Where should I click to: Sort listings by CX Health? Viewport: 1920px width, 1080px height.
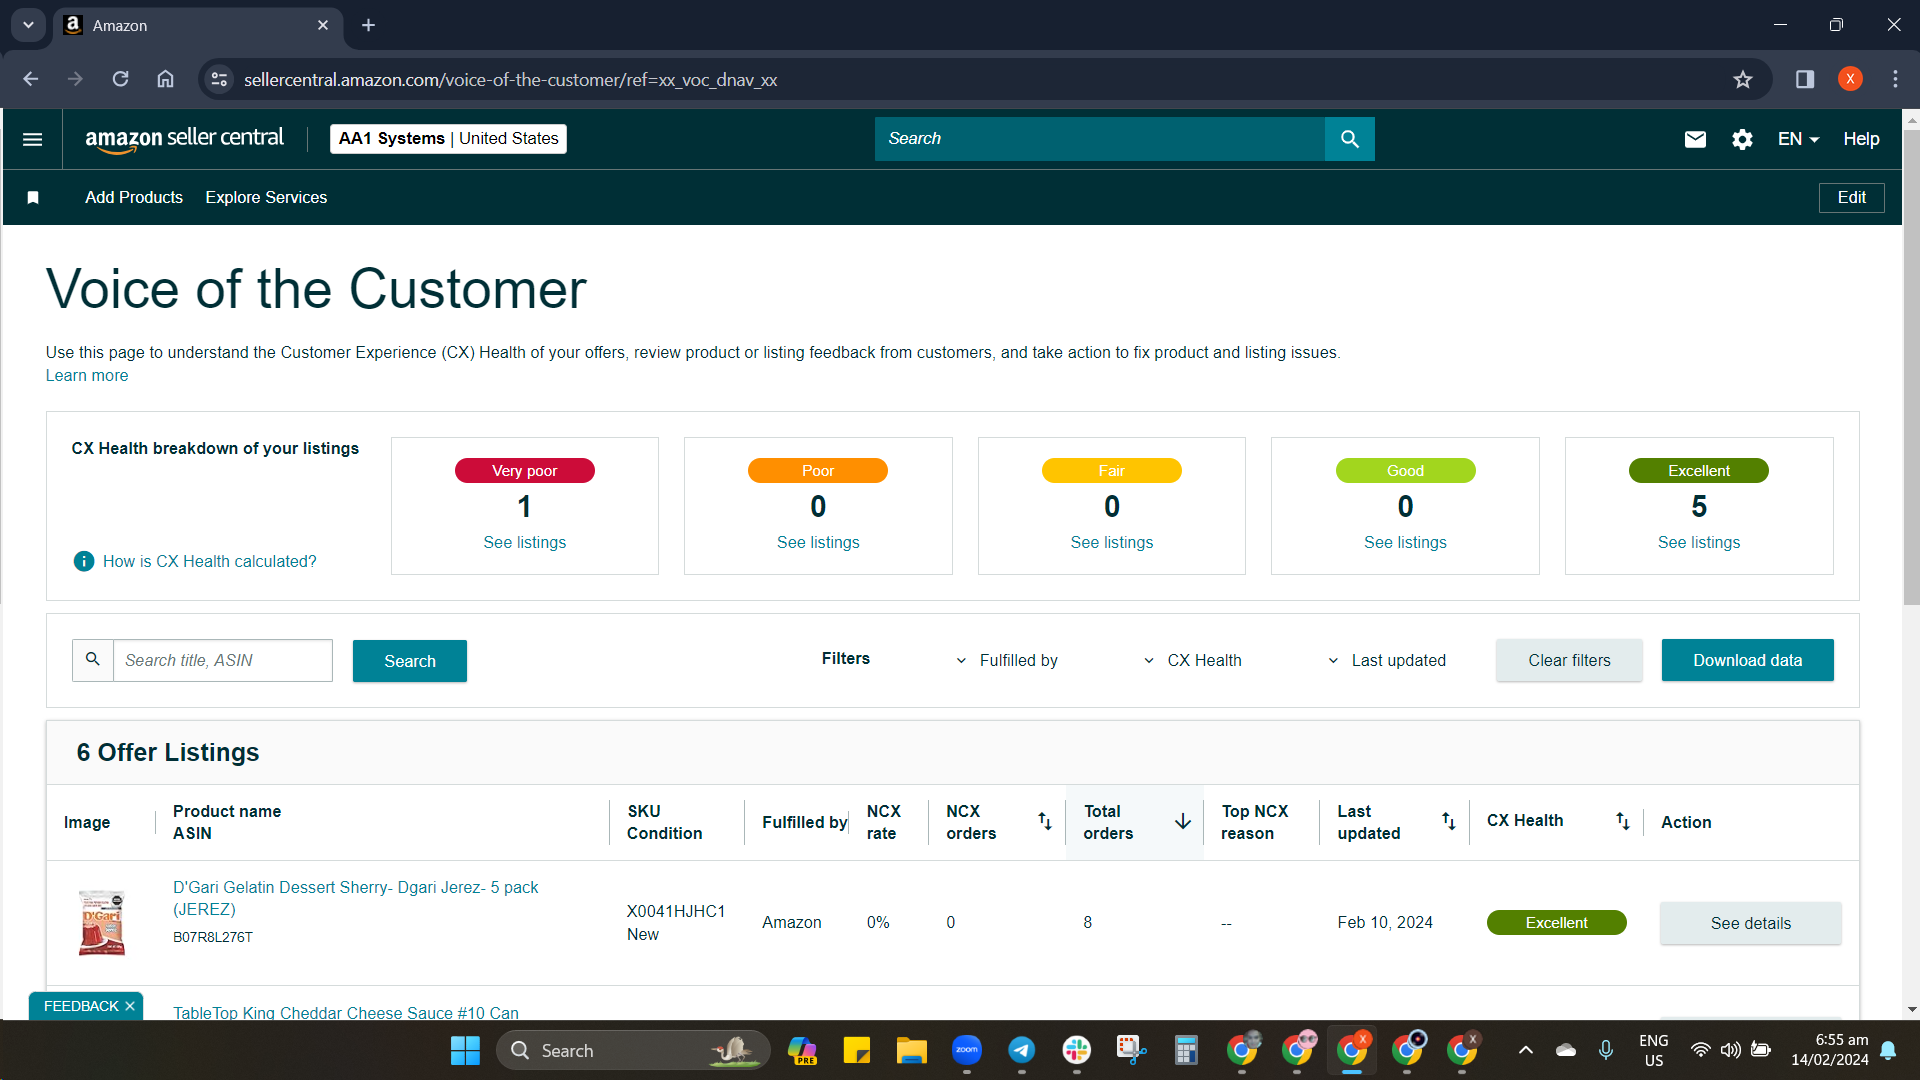(1623, 821)
